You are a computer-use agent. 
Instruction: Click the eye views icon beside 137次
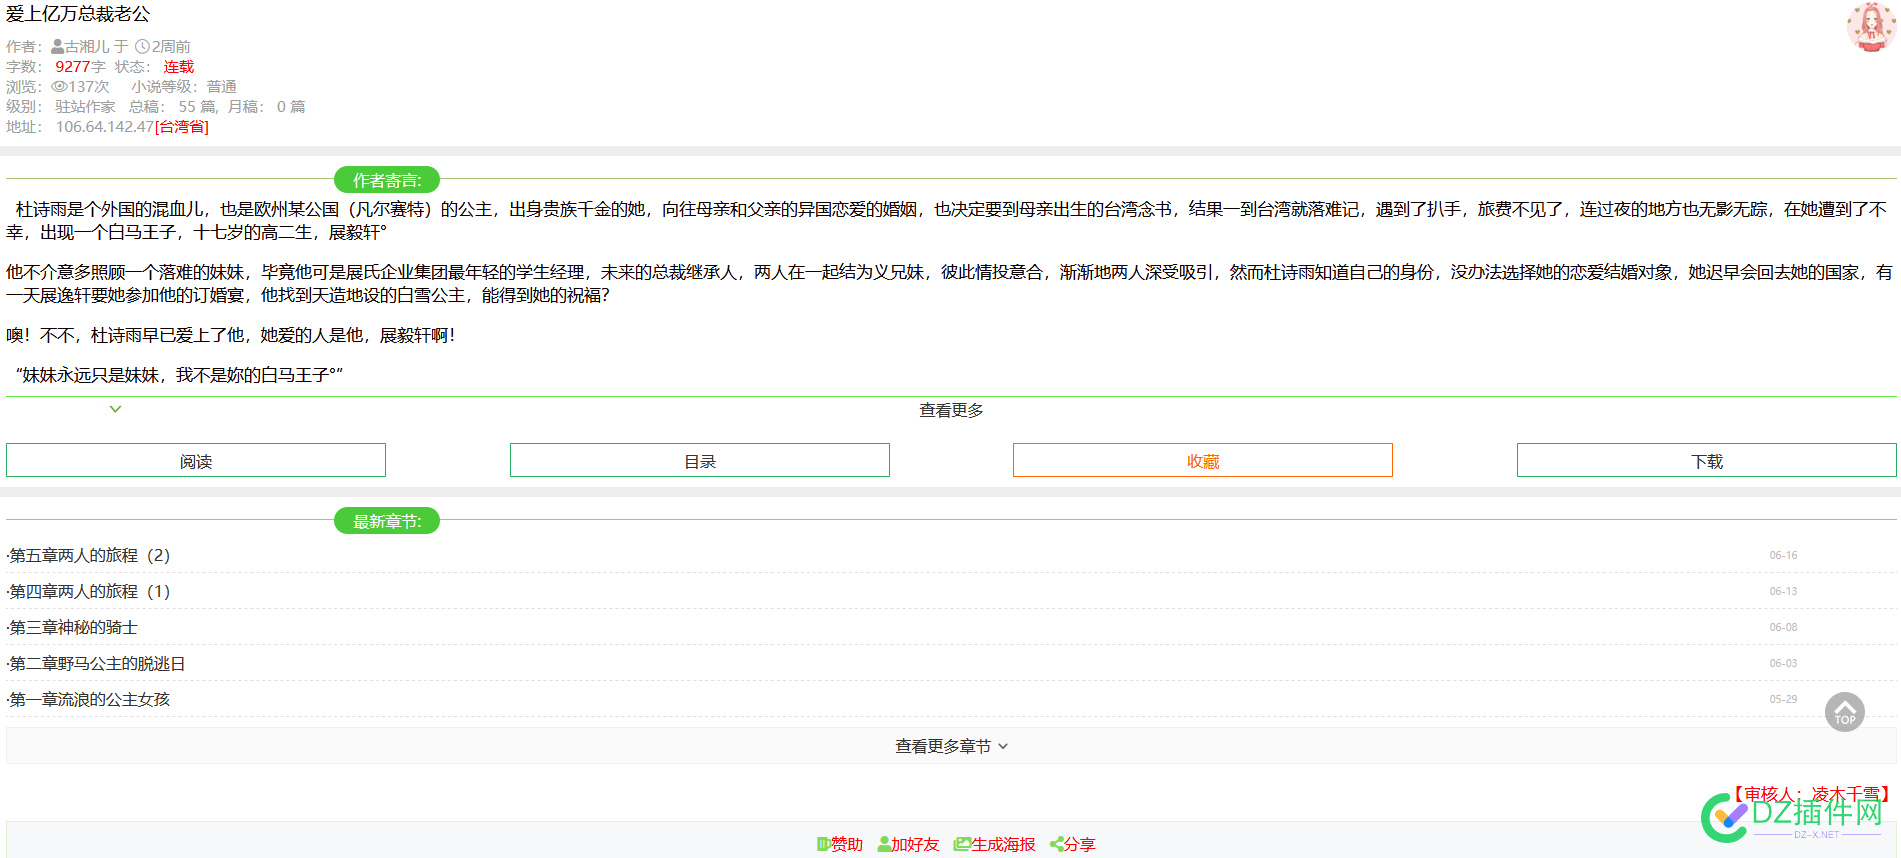click(59, 87)
